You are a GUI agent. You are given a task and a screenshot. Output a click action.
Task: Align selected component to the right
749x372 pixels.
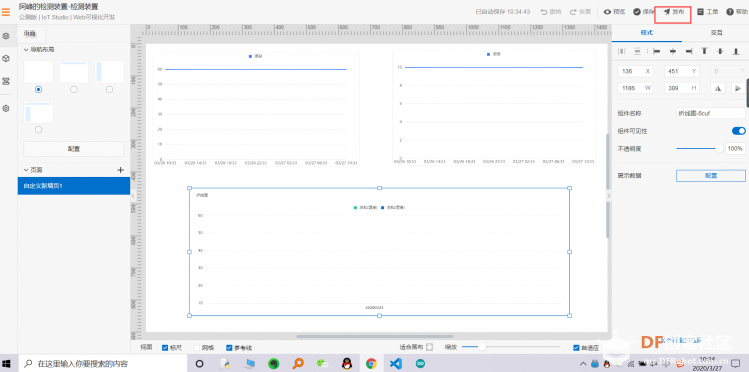pos(688,51)
